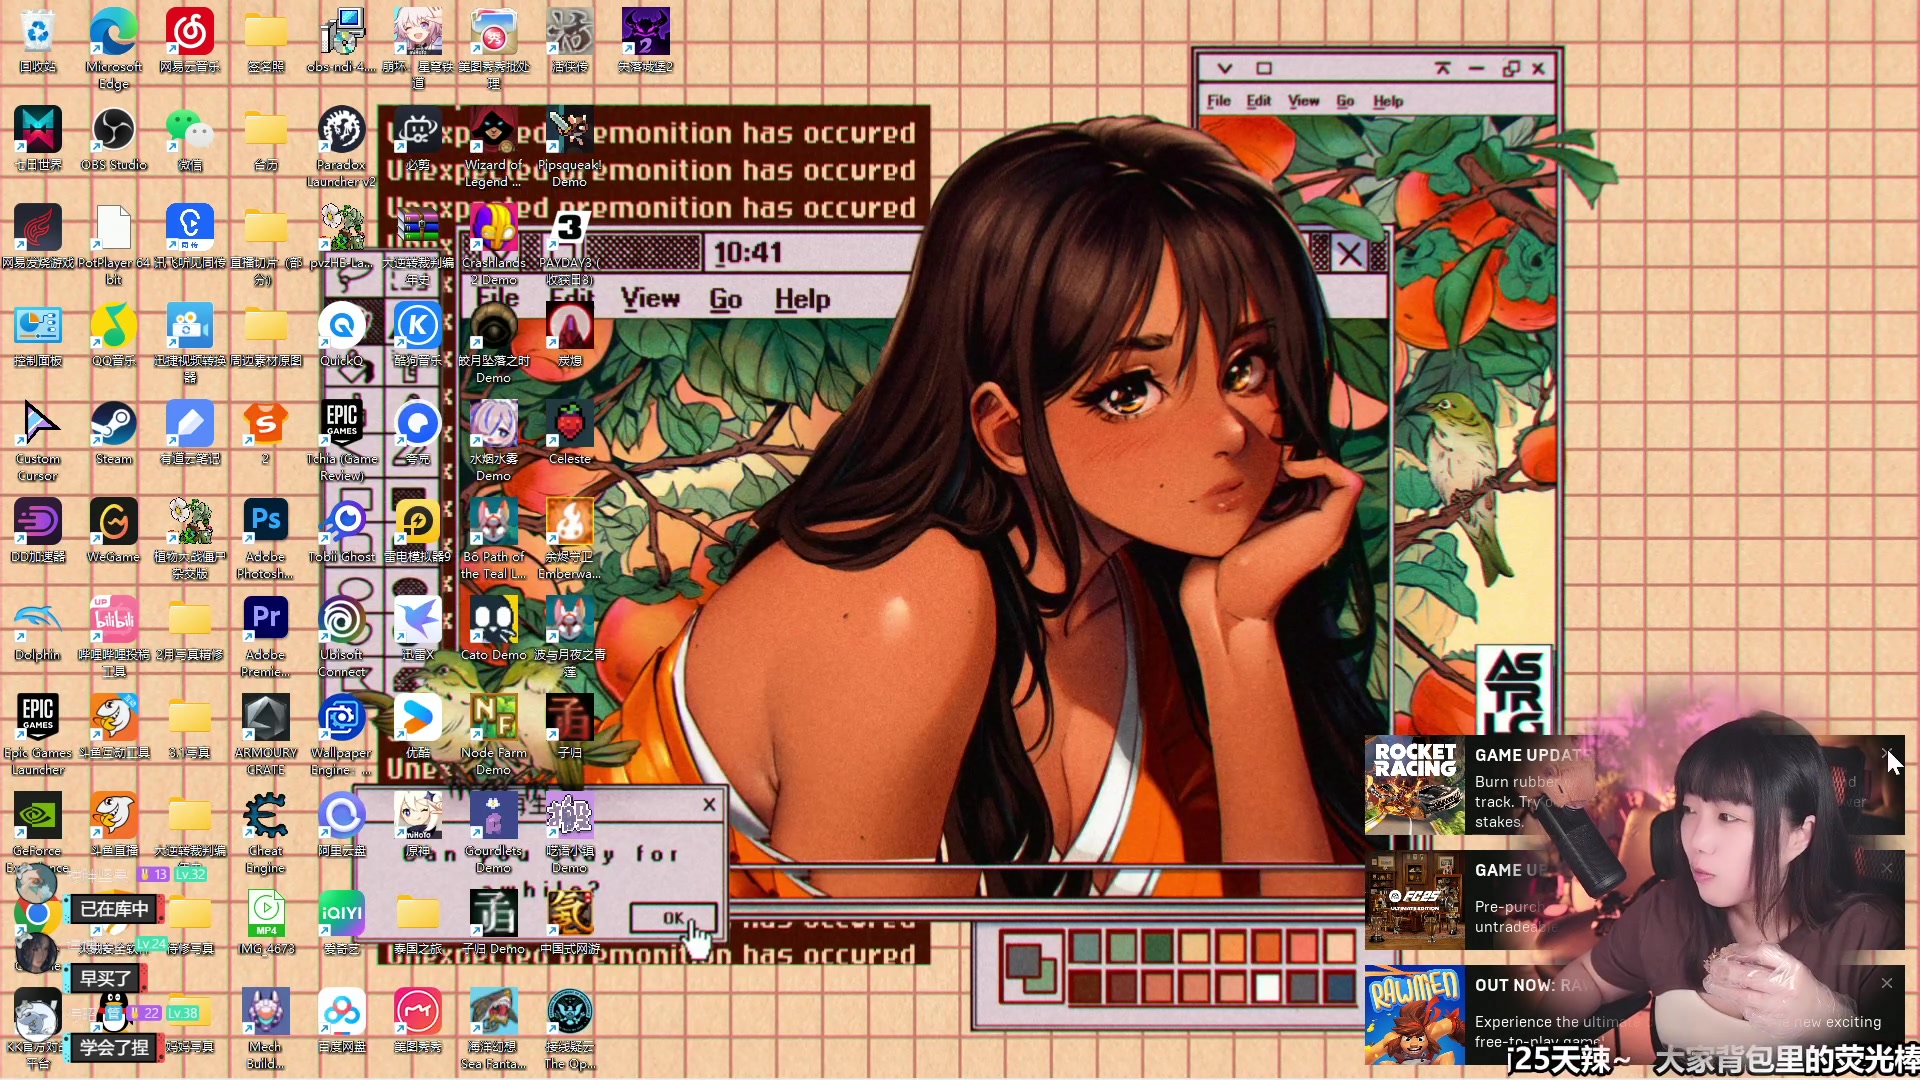
Task: Open the Epic Games Launcher icon
Action: pyautogui.click(x=38, y=734)
